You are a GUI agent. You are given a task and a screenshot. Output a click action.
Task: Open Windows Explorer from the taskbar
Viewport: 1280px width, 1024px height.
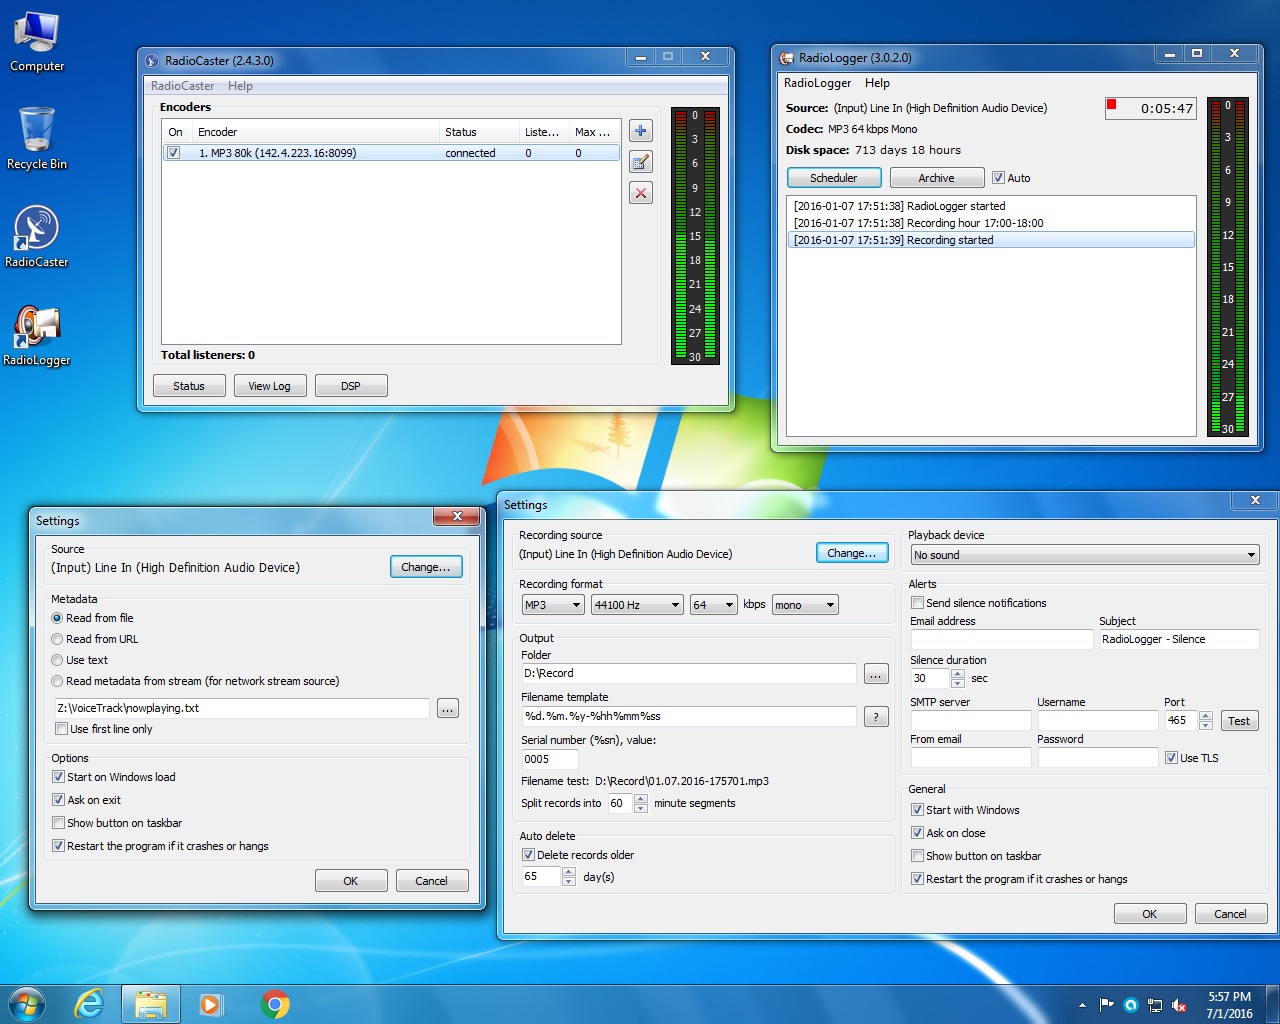pos(151,1004)
